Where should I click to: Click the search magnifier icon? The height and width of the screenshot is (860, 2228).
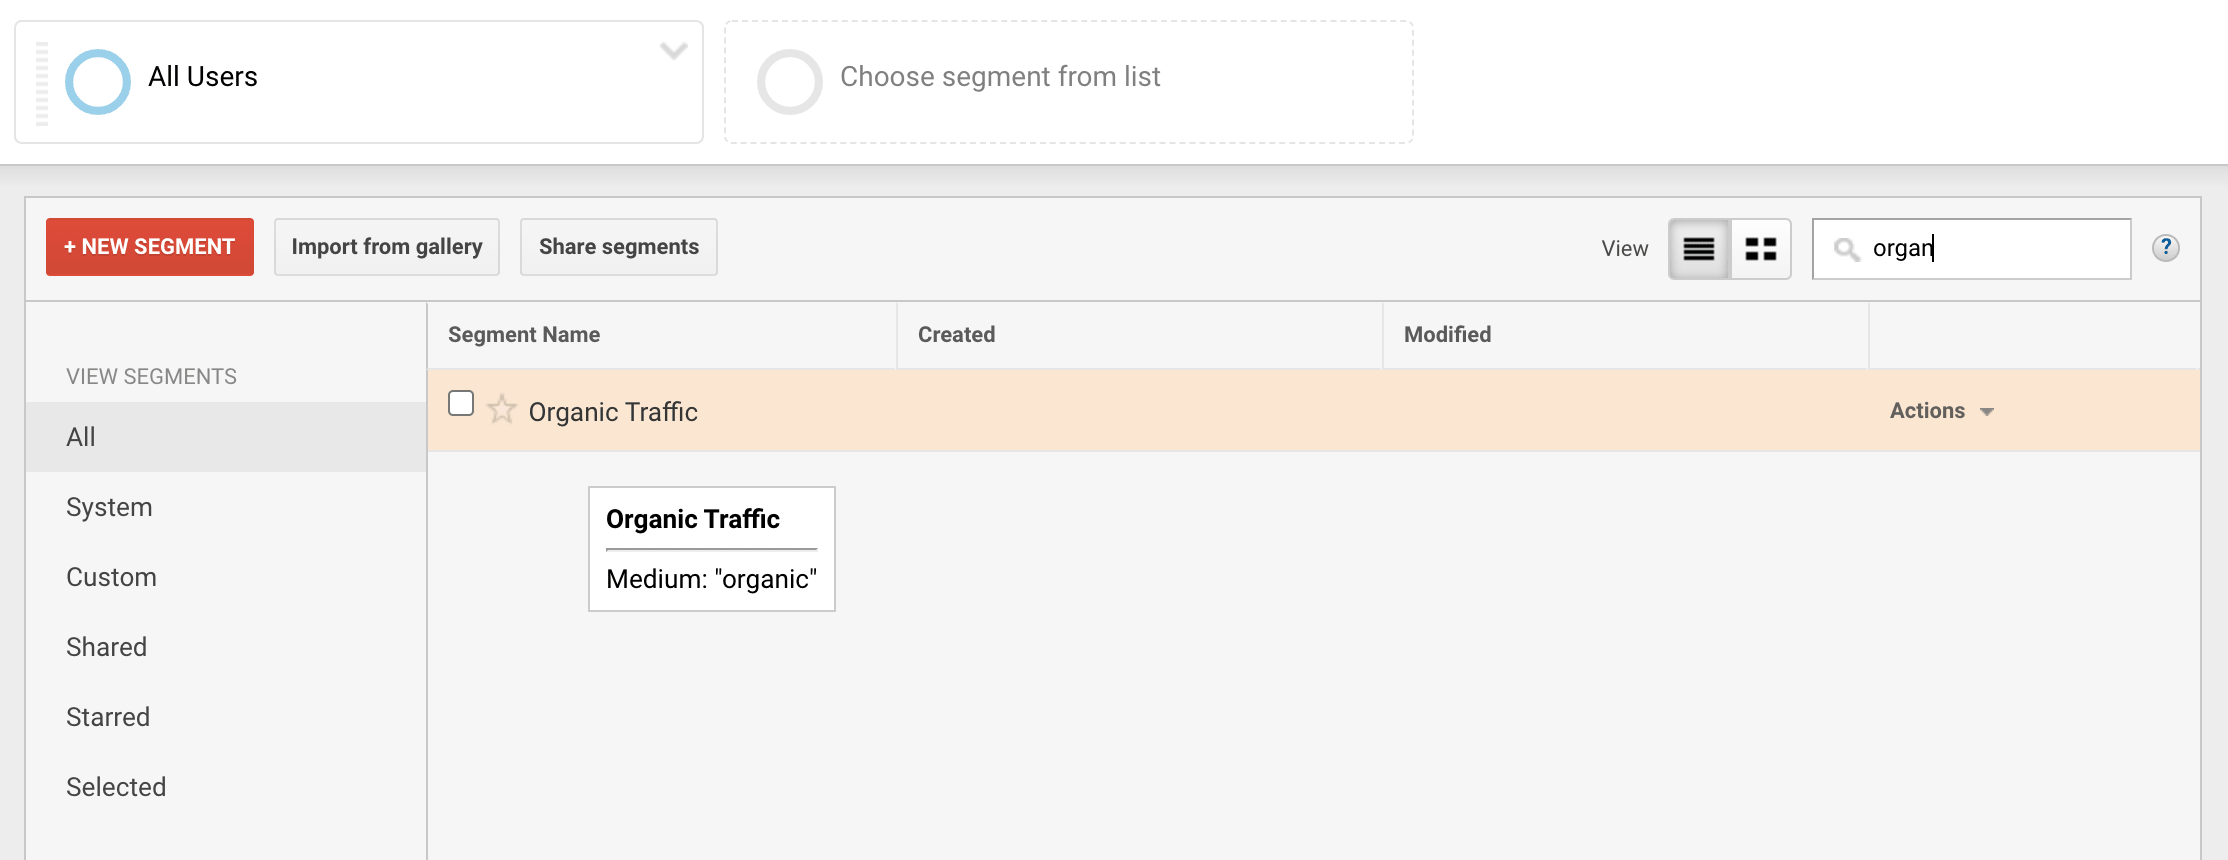coord(1846,249)
